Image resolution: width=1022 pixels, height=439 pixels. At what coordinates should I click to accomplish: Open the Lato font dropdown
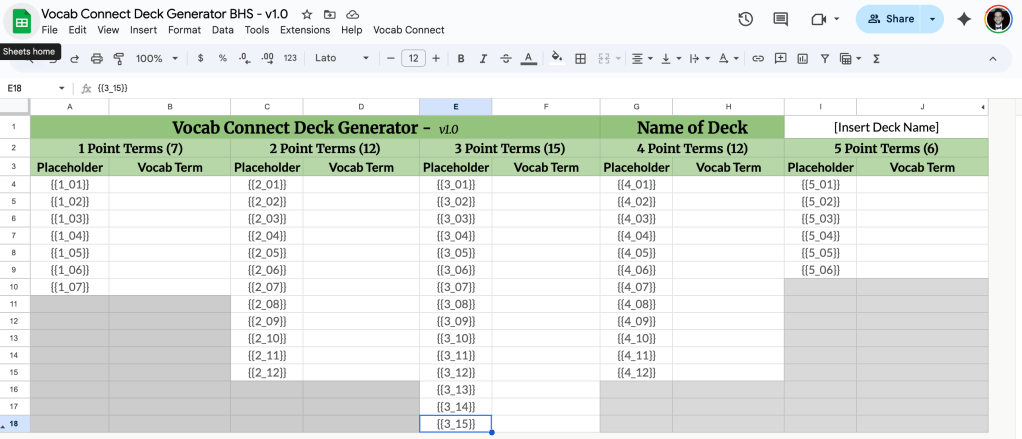click(340, 59)
